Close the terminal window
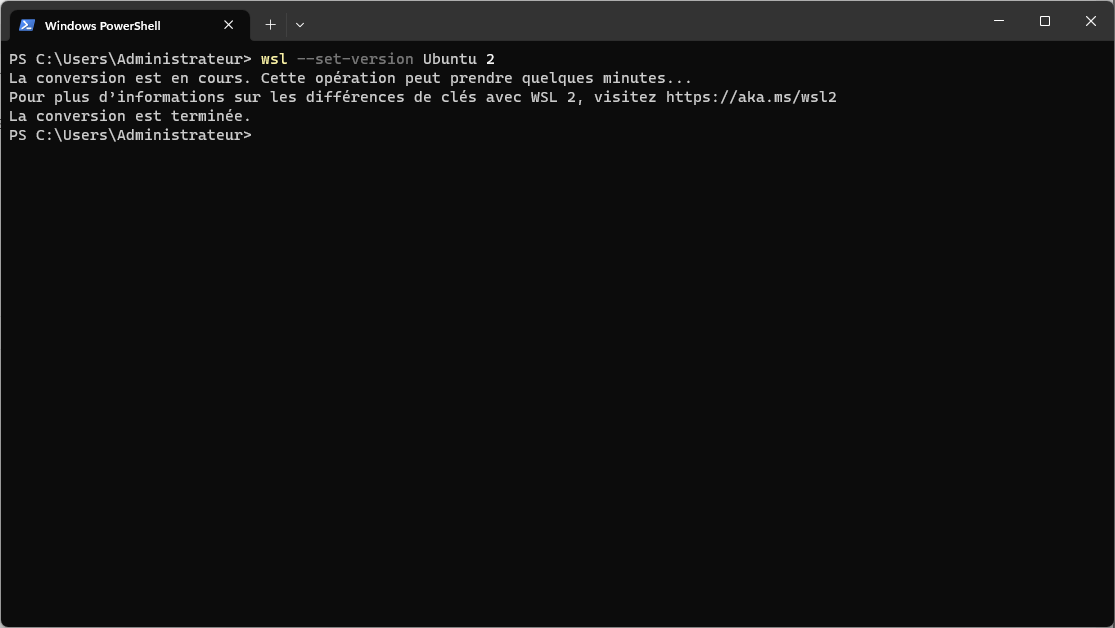Image resolution: width=1115 pixels, height=628 pixels. [x=1090, y=21]
